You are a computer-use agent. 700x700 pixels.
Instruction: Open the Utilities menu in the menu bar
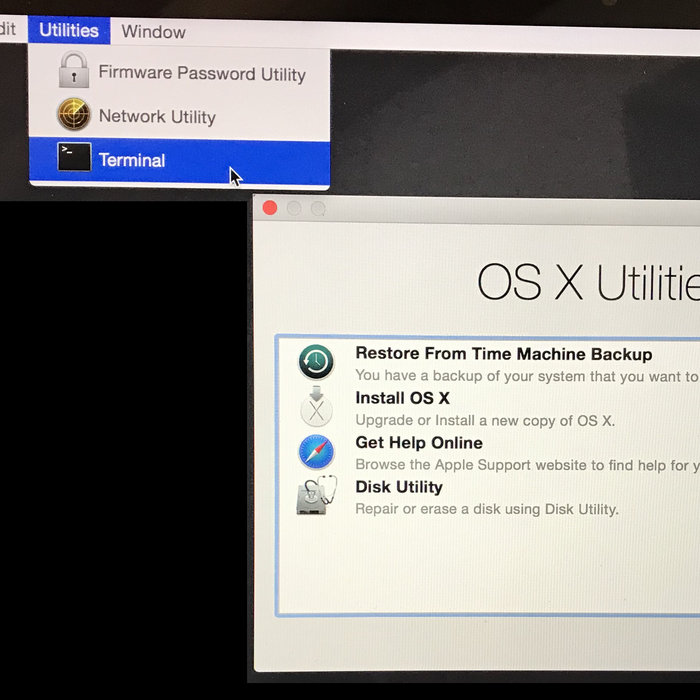pos(69,30)
